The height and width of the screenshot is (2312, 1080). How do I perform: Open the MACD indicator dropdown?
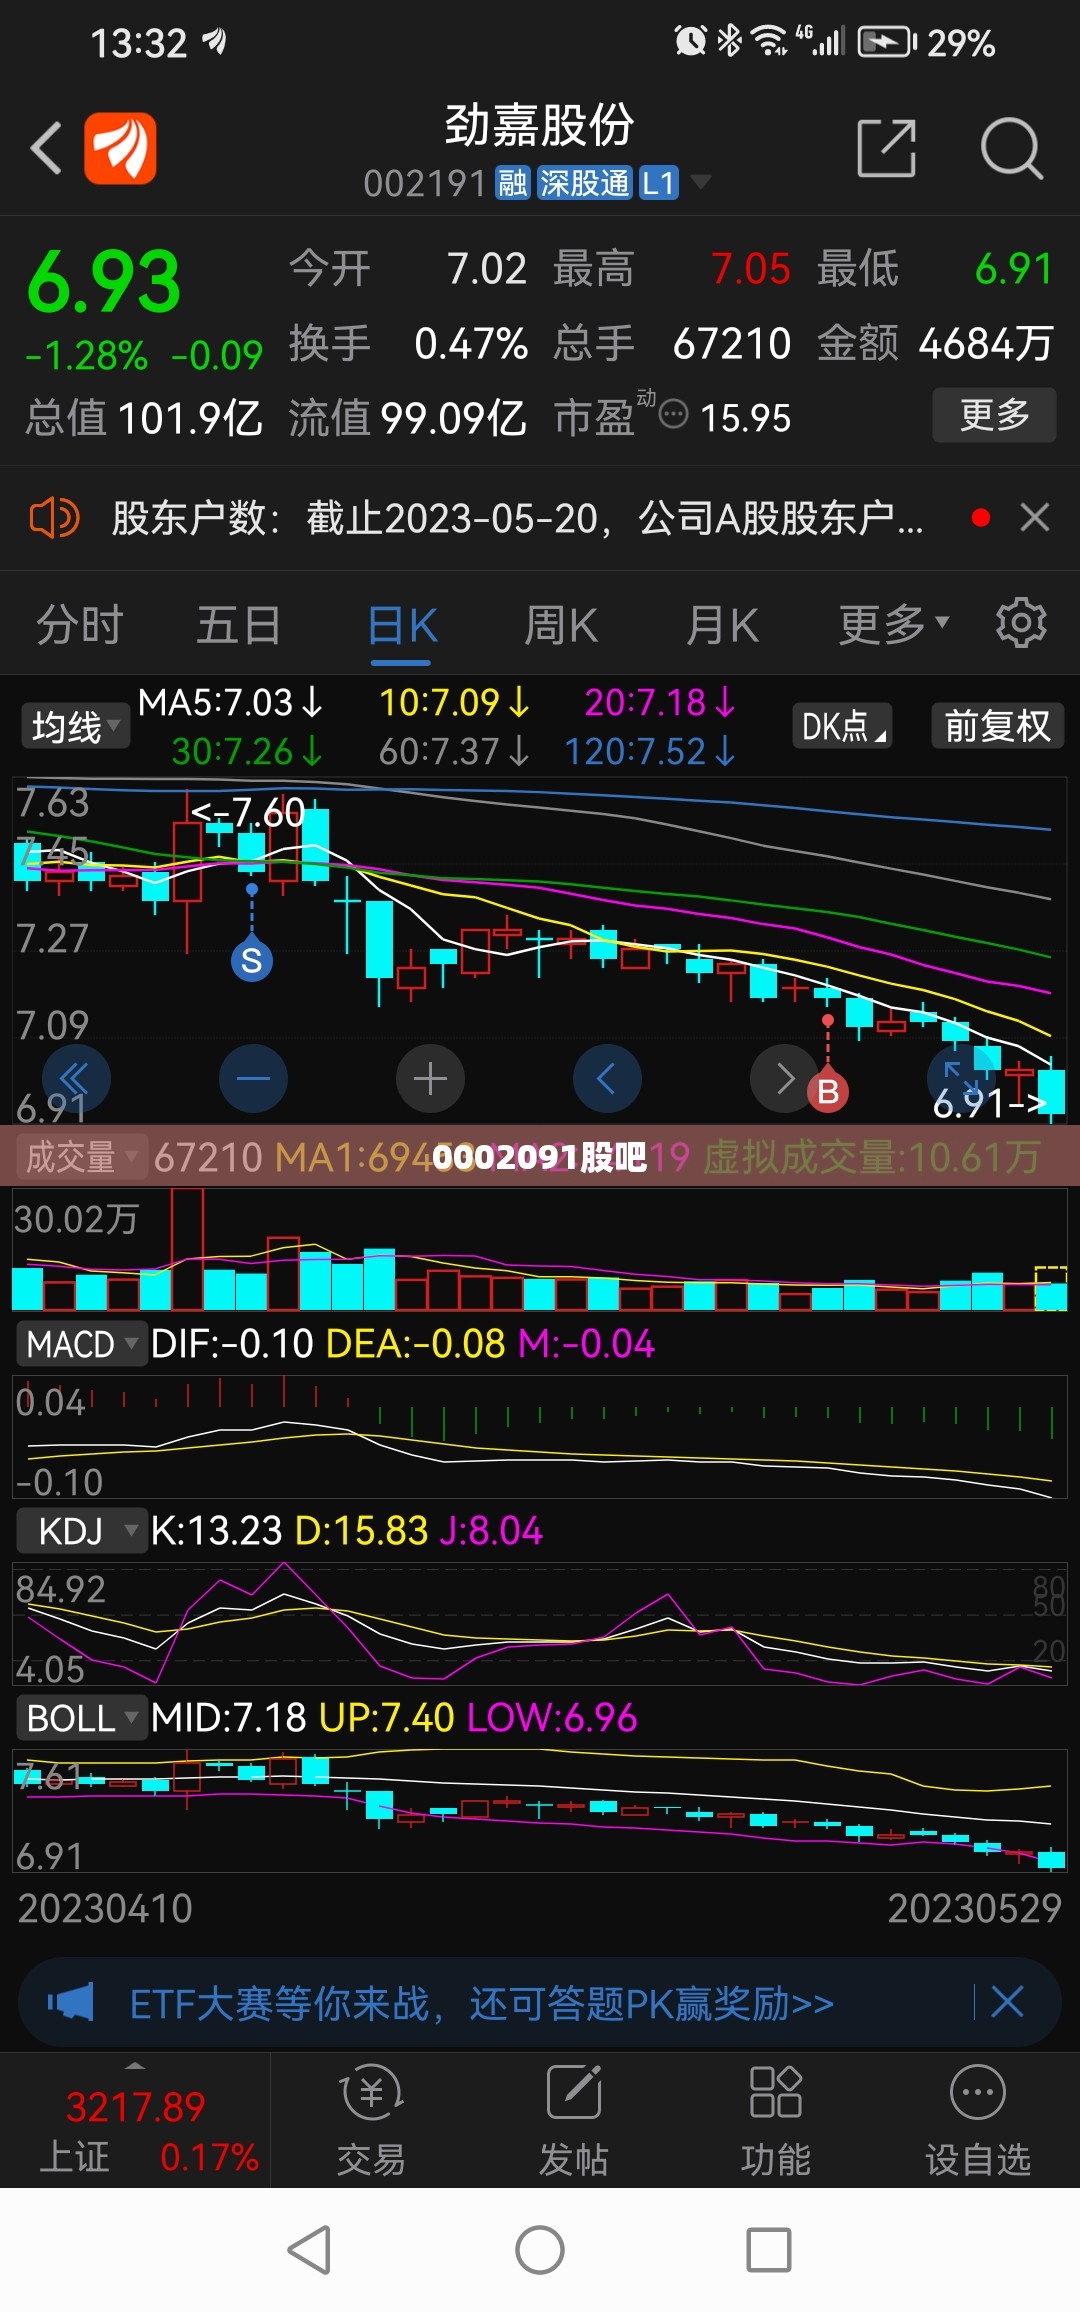click(x=81, y=1344)
